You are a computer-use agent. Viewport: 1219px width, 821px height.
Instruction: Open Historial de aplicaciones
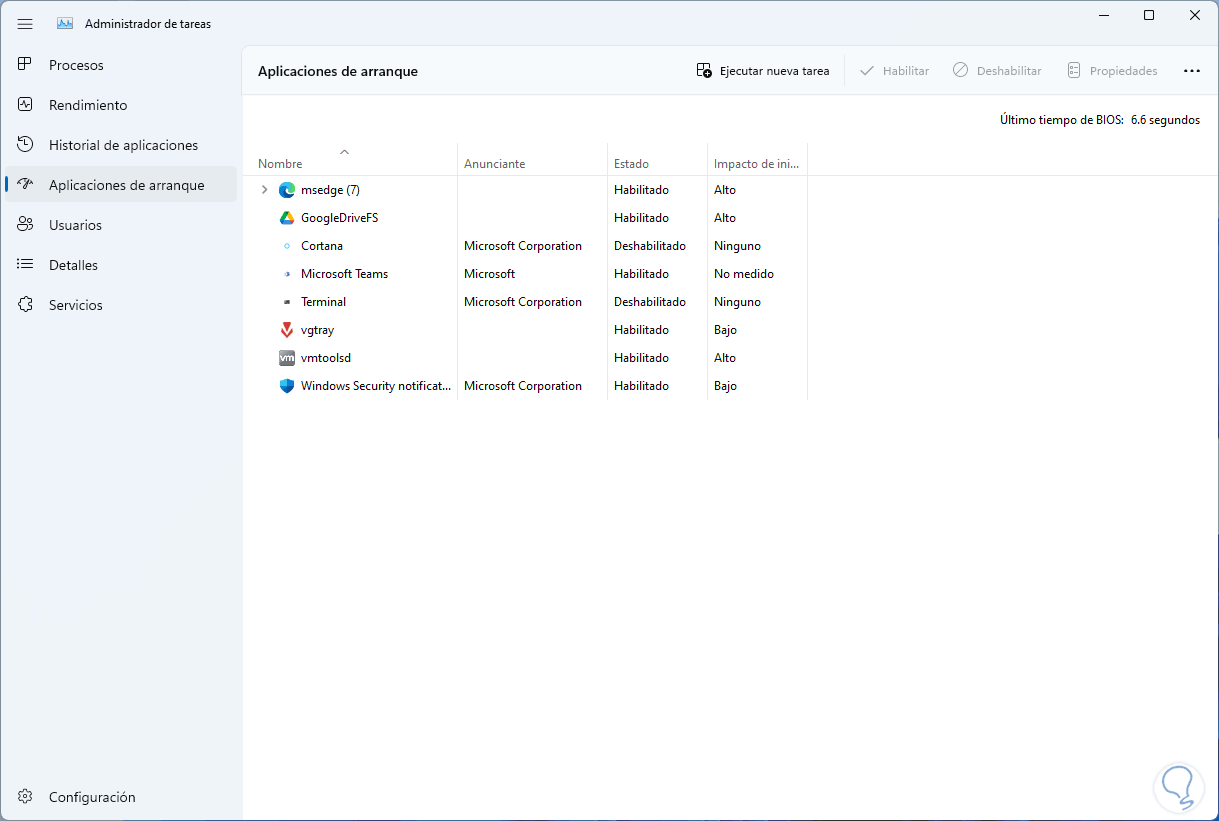click(123, 145)
